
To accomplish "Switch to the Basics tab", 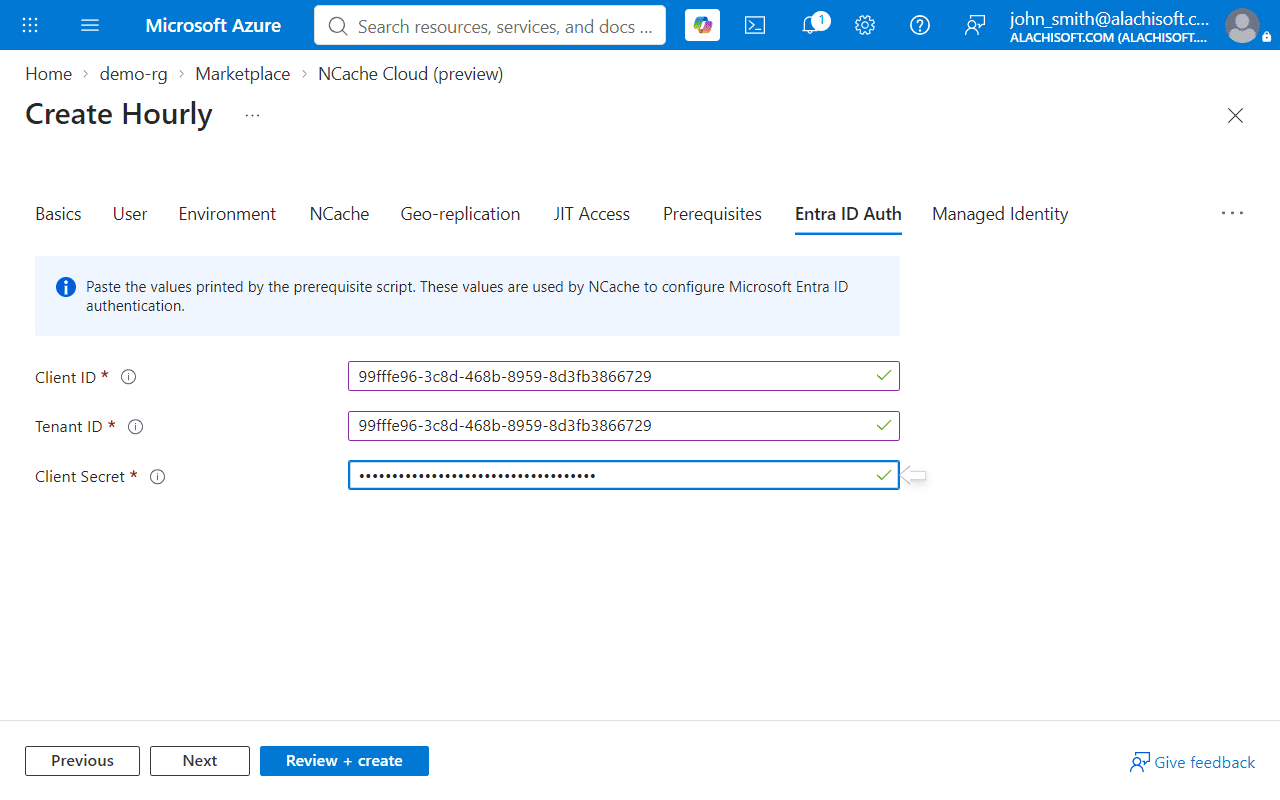I will (58, 214).
